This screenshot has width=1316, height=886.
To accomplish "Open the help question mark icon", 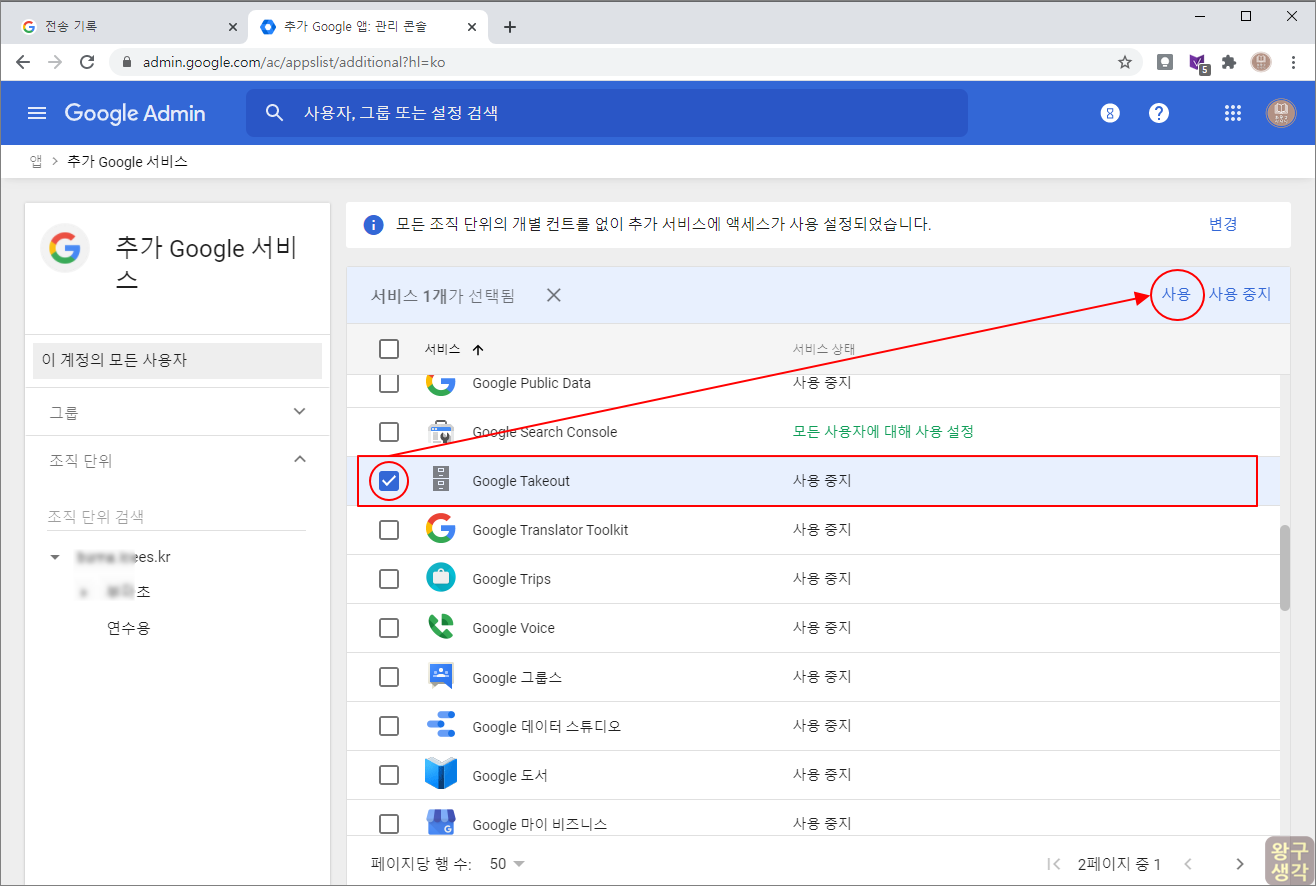I will (x=1159, y=113).
